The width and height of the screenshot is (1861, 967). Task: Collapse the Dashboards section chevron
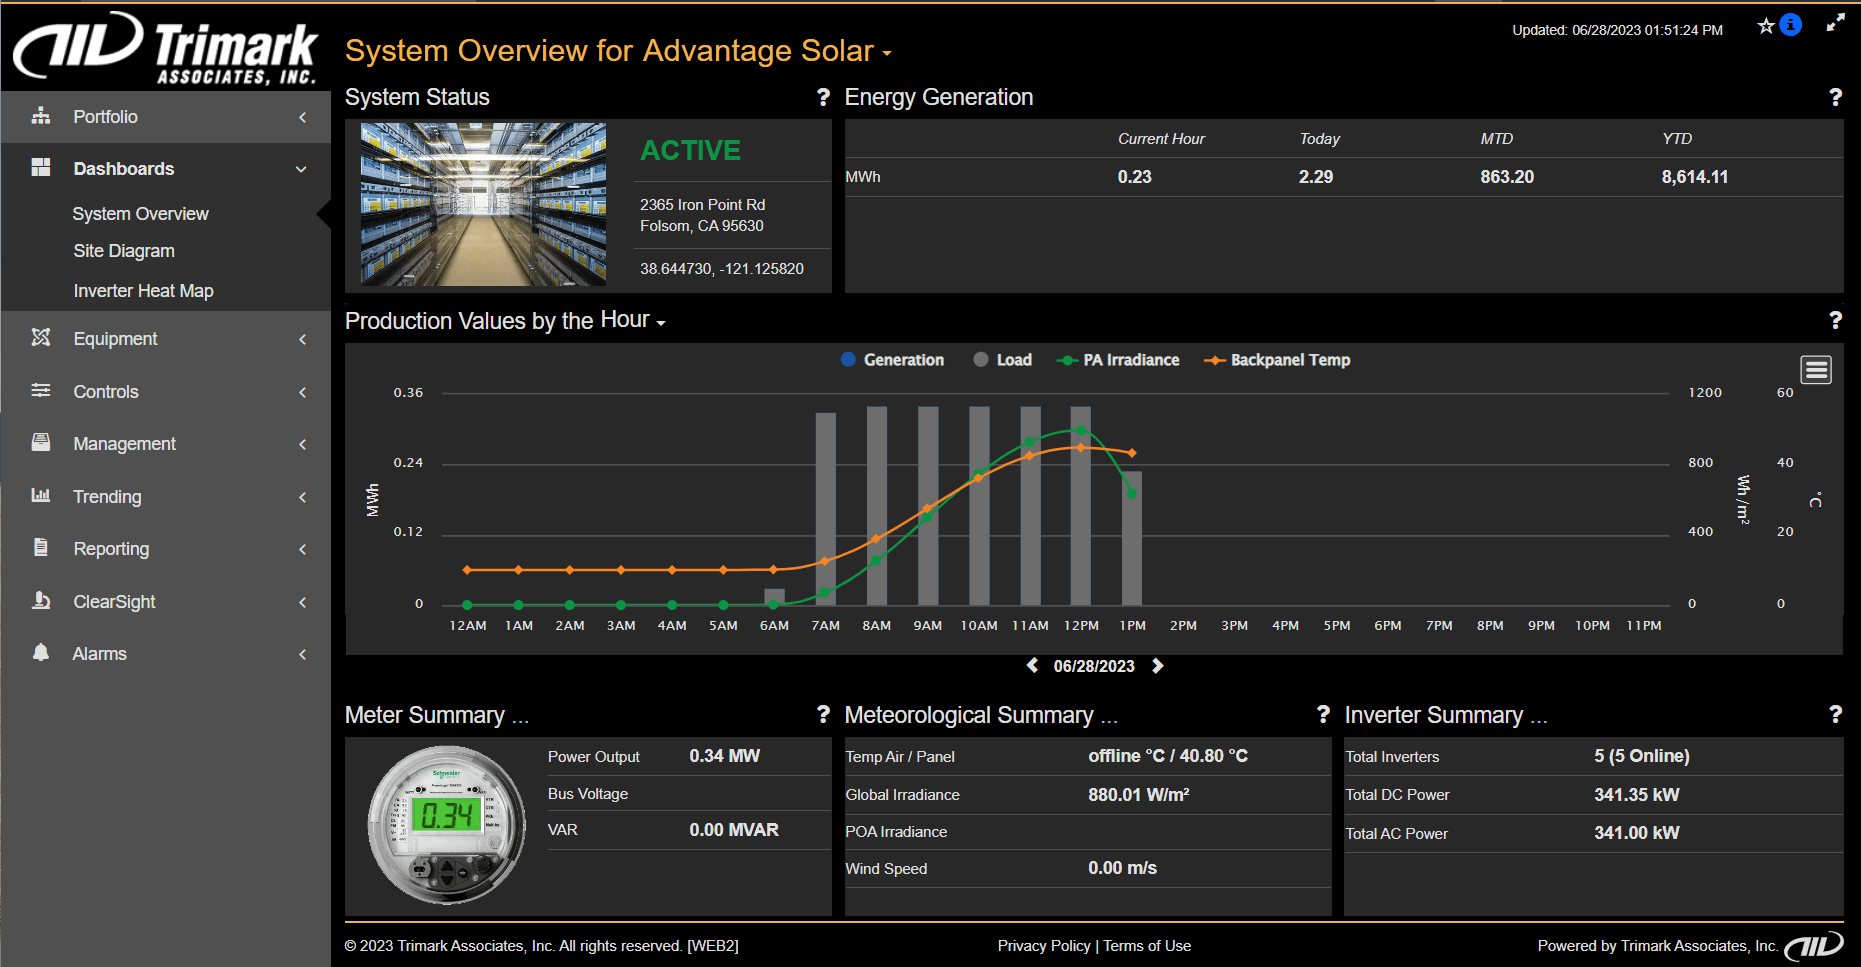(301, 168)
